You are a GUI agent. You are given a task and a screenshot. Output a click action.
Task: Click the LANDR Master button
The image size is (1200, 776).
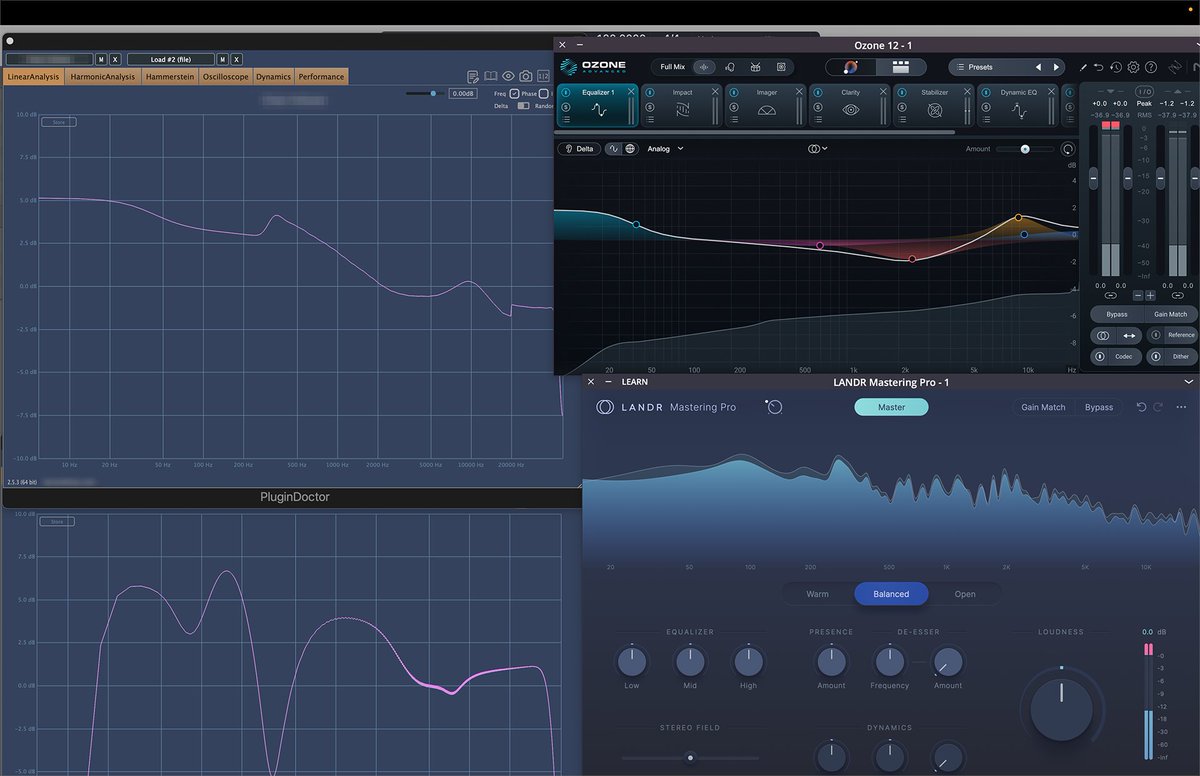point(891,407)
